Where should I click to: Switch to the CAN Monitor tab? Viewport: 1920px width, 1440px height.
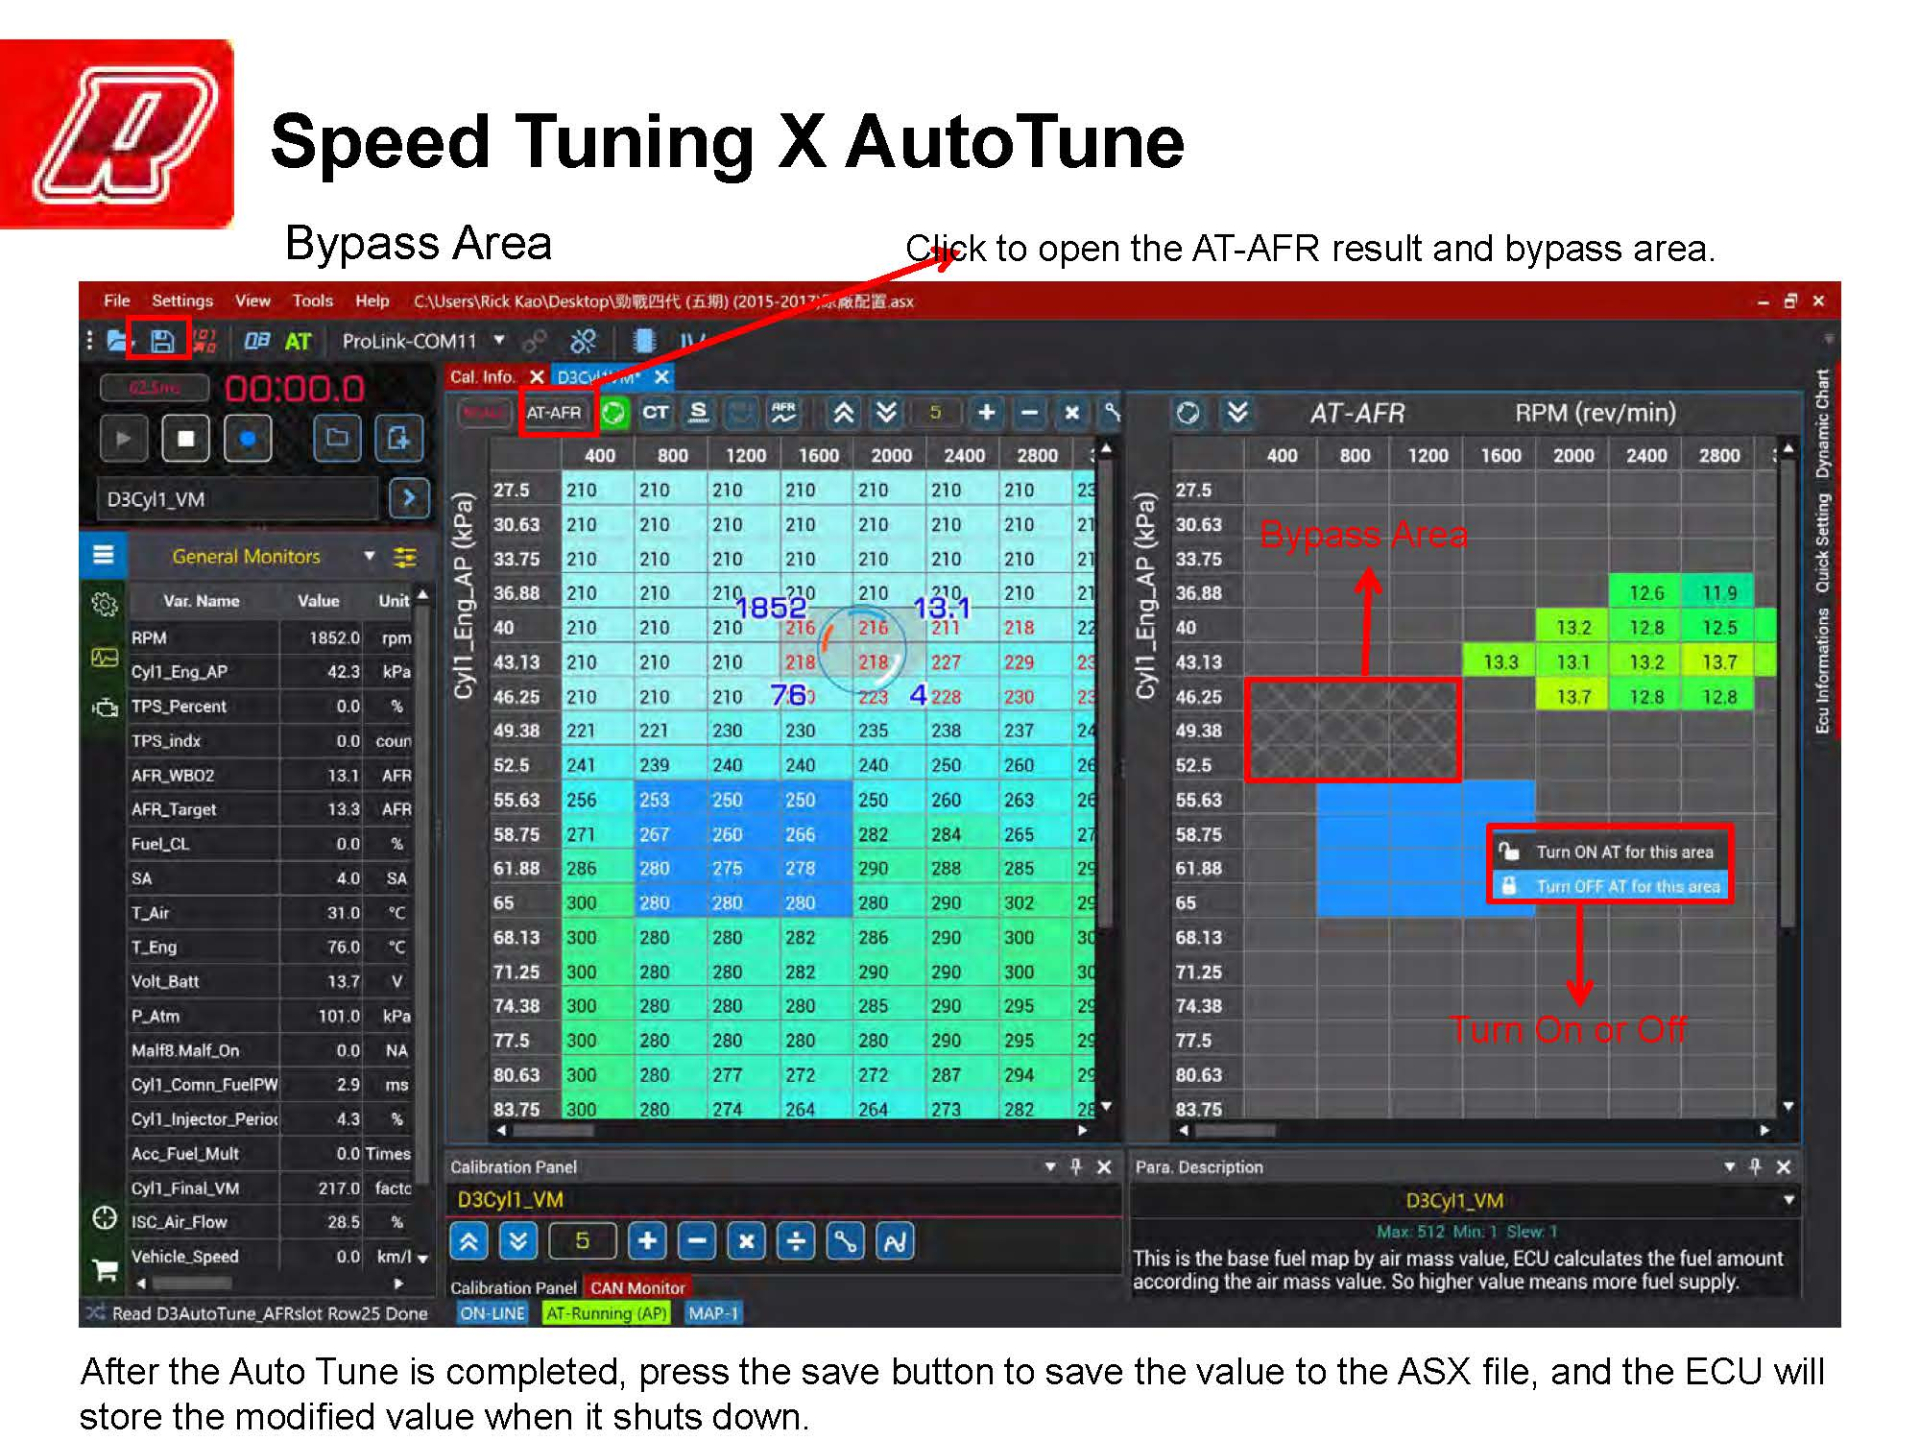tap(637, 1288)
